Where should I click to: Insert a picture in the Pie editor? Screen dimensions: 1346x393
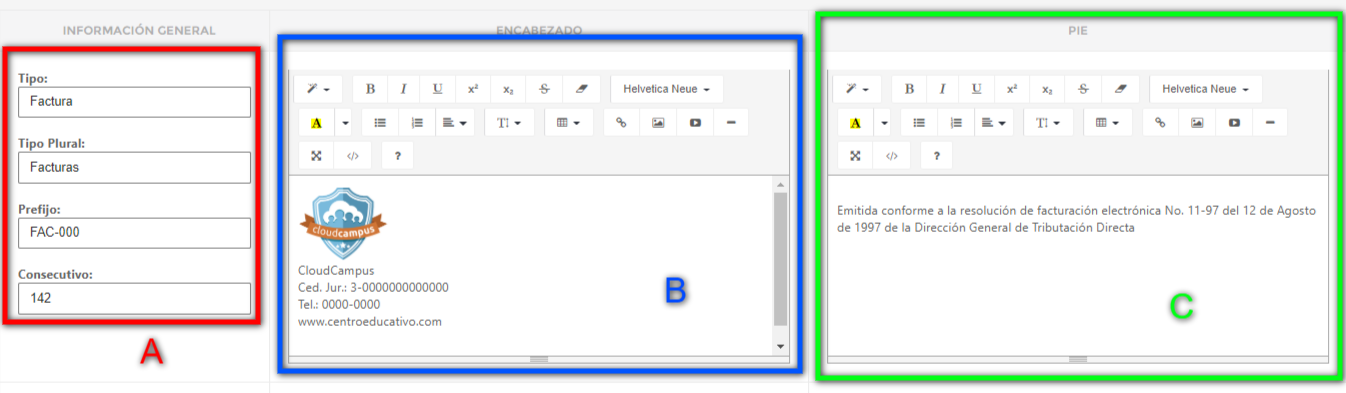coord(1197,122)
